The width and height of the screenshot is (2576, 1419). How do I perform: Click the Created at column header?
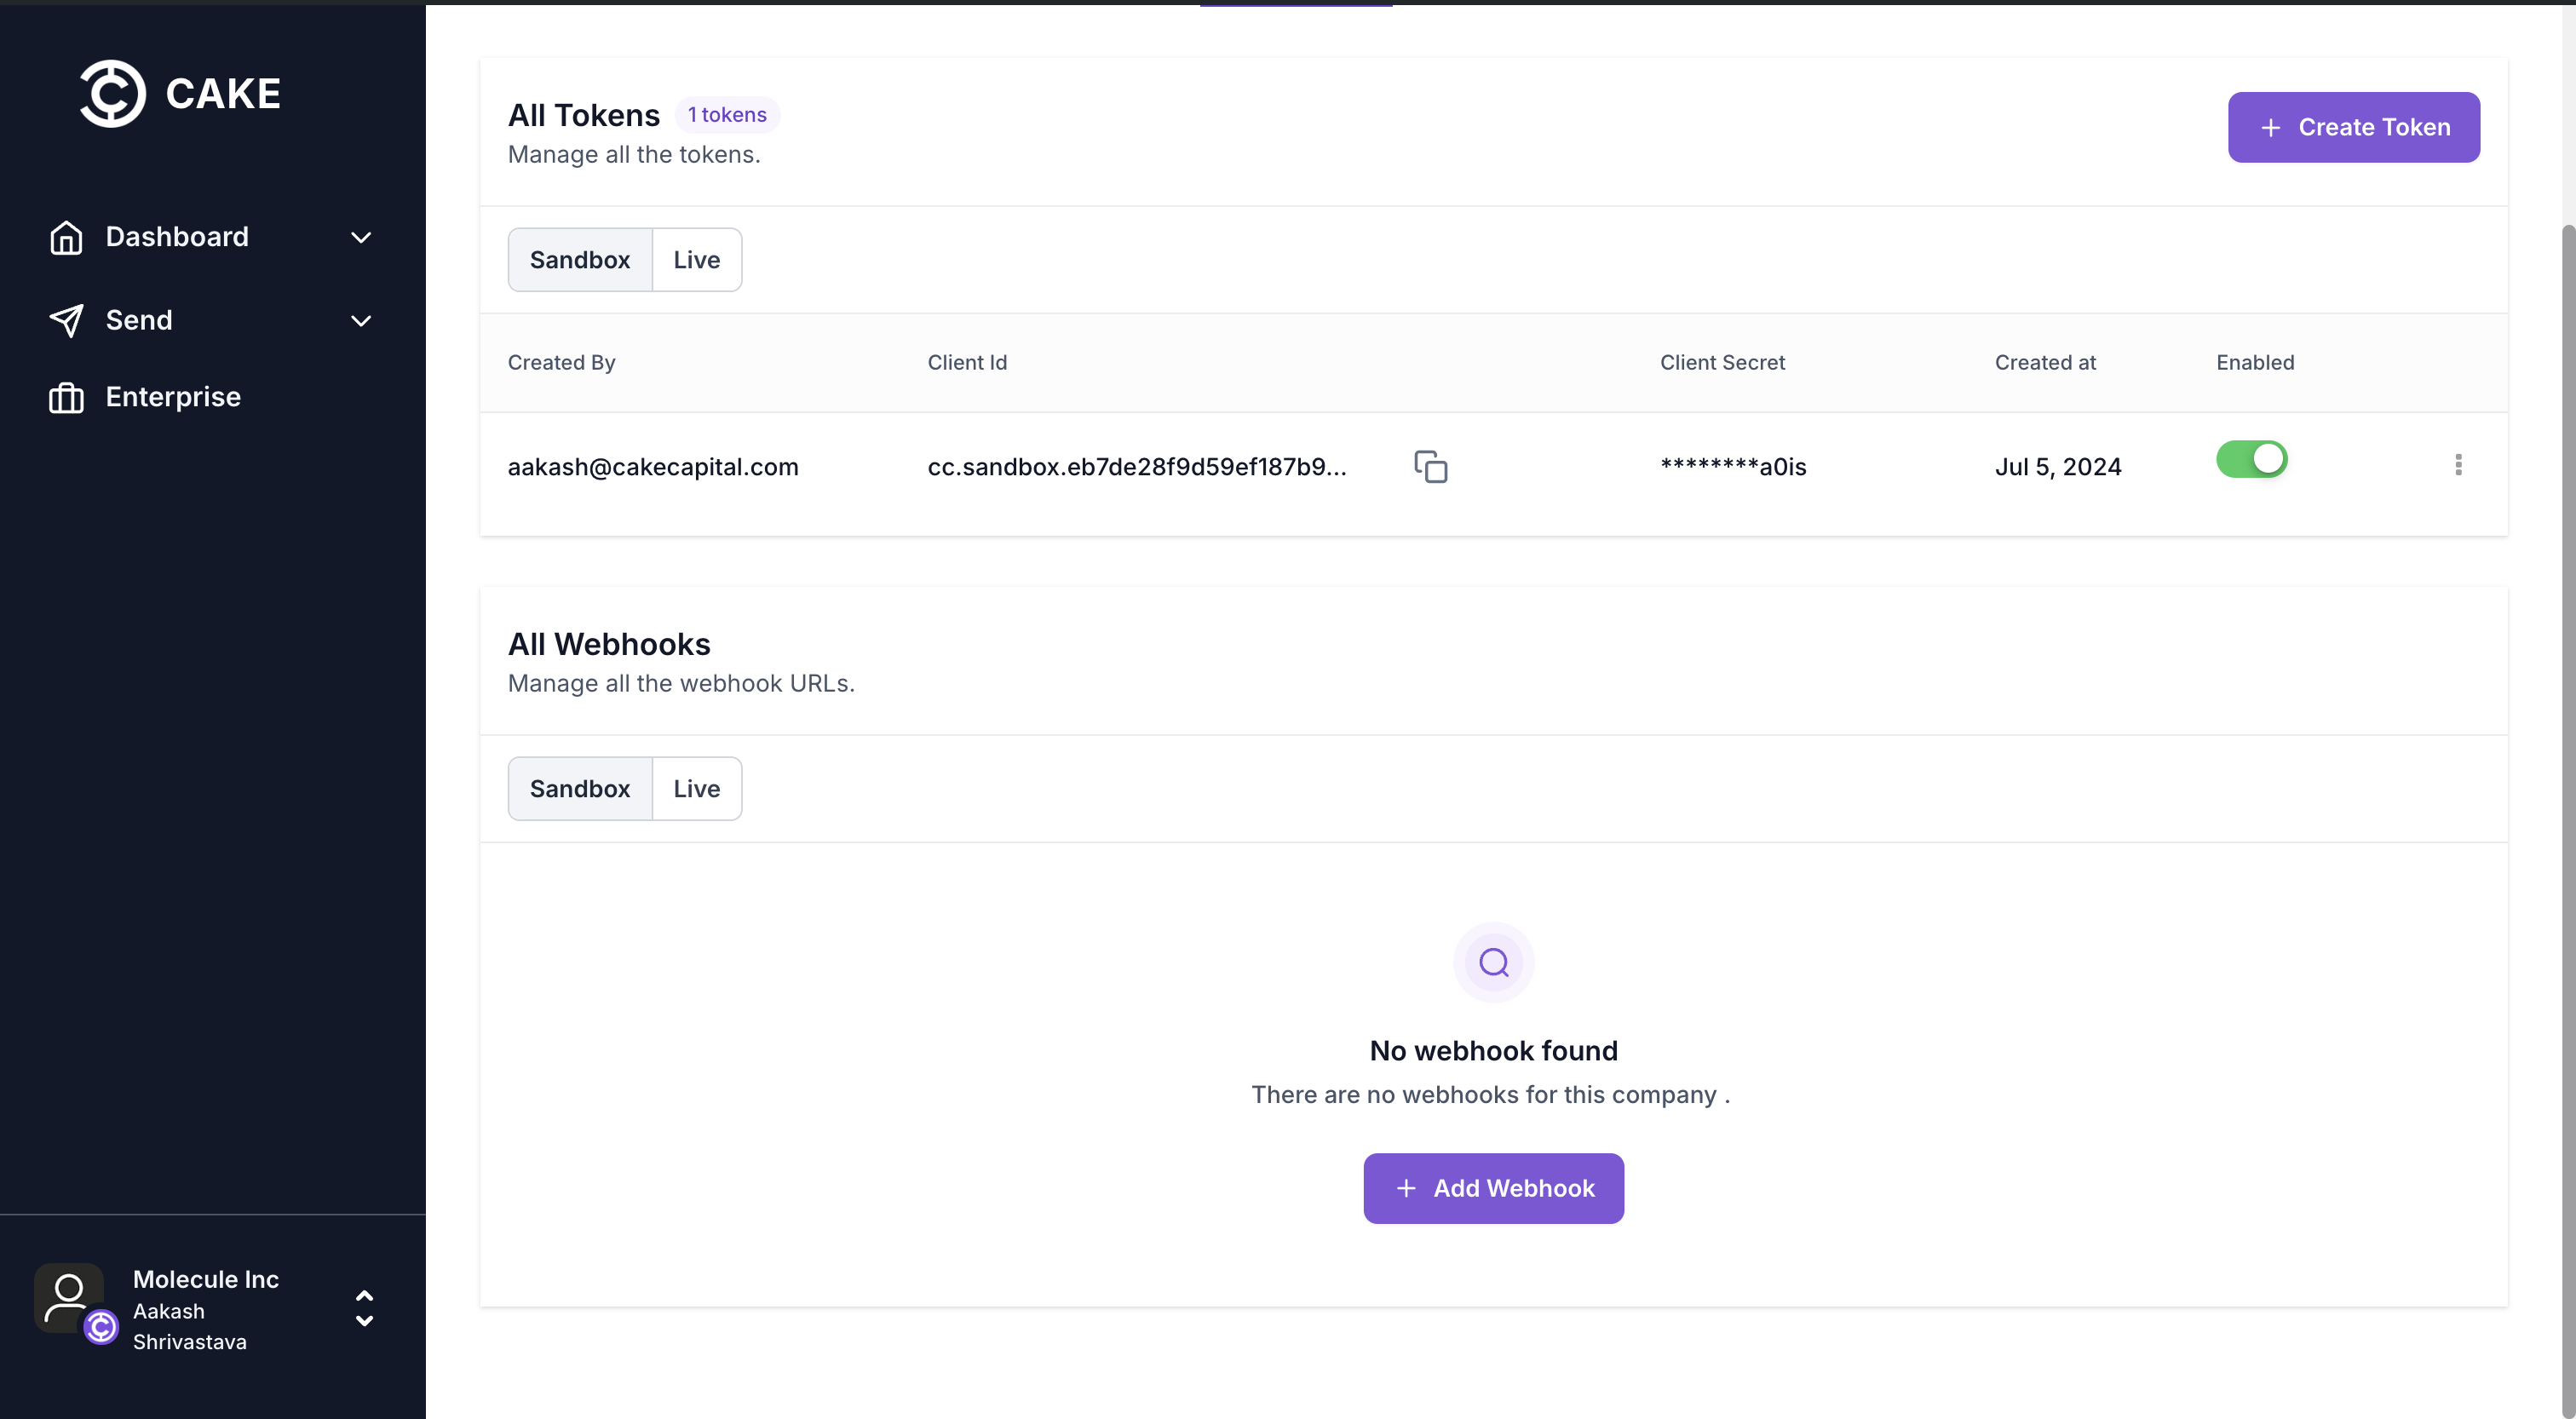[x=2045, y=363]
